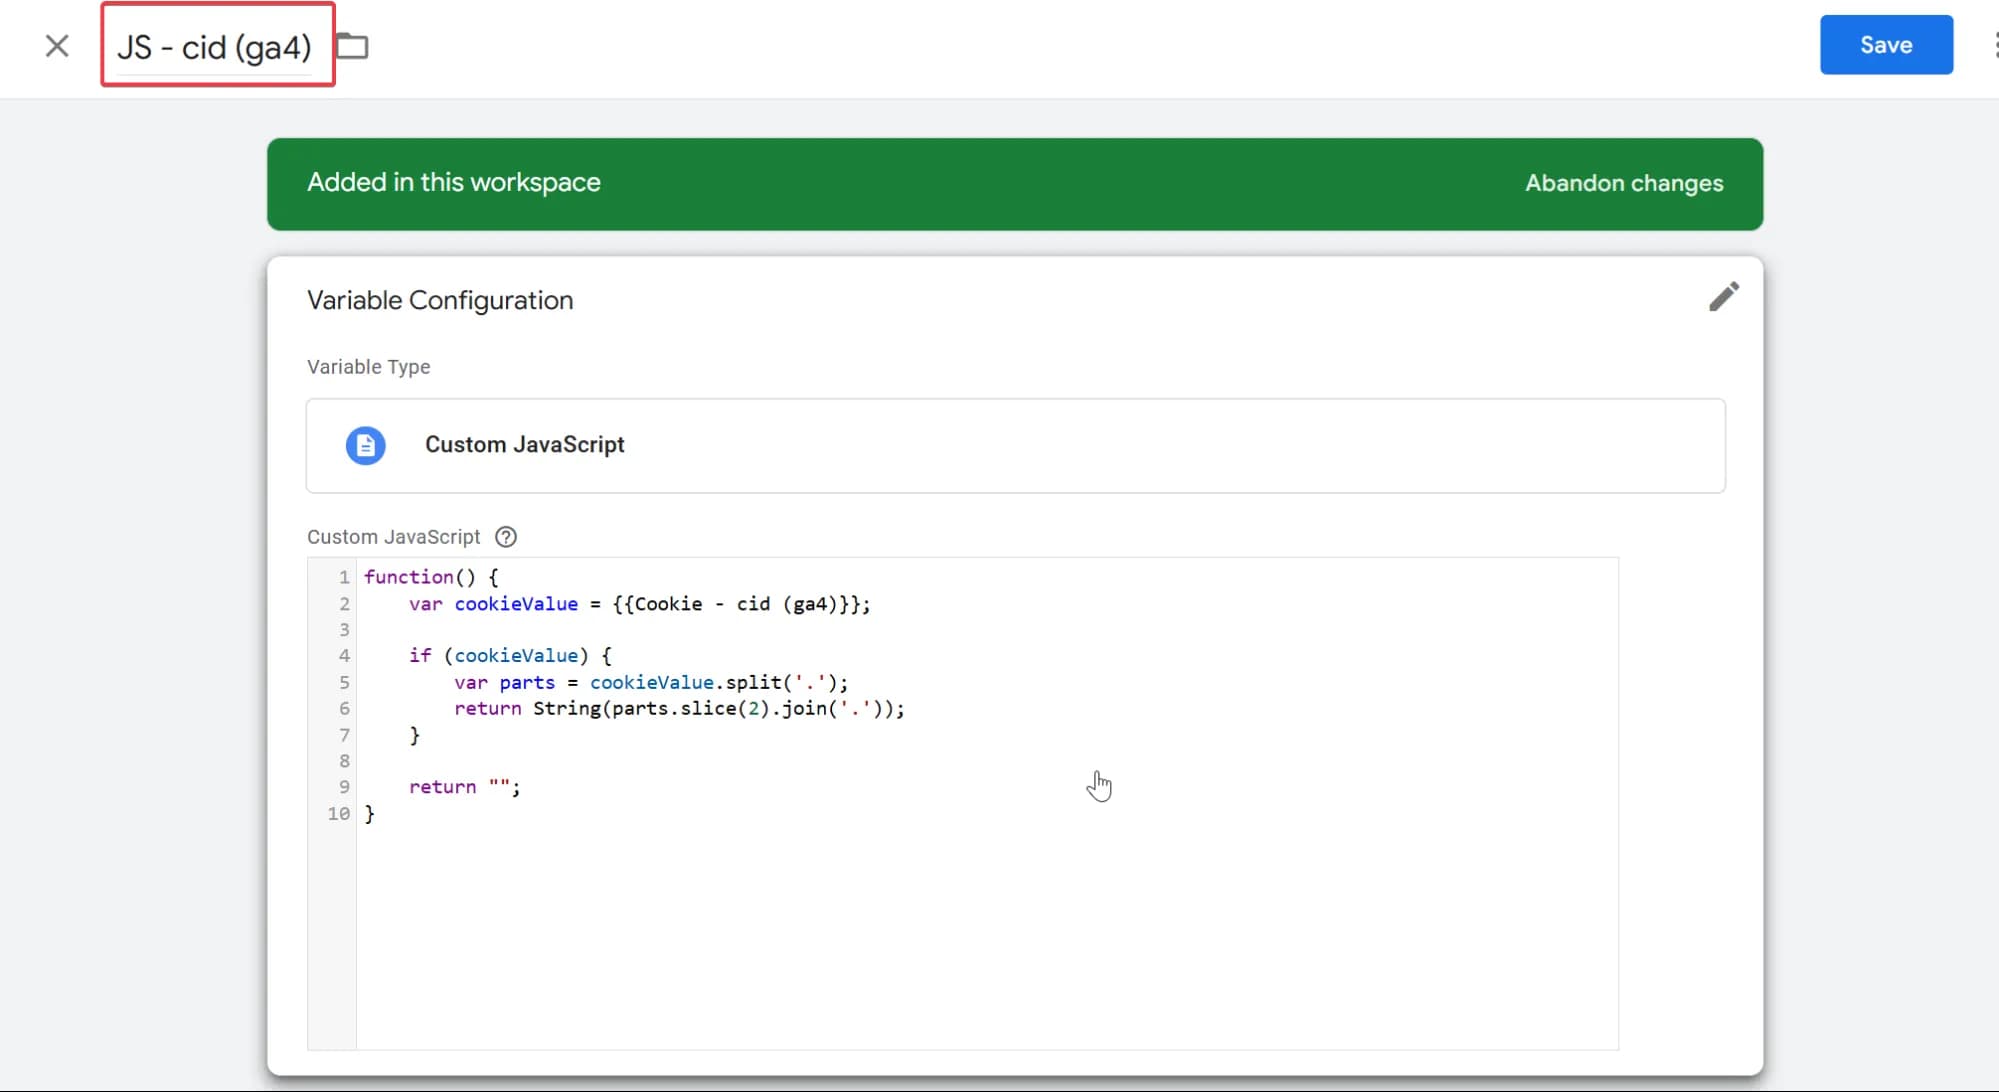This screenshot has height=1092, width=1999.
Task: Select the 'Custom JavaScript' variable type row
Action: pyautogui.click(x=1015, y=446)
